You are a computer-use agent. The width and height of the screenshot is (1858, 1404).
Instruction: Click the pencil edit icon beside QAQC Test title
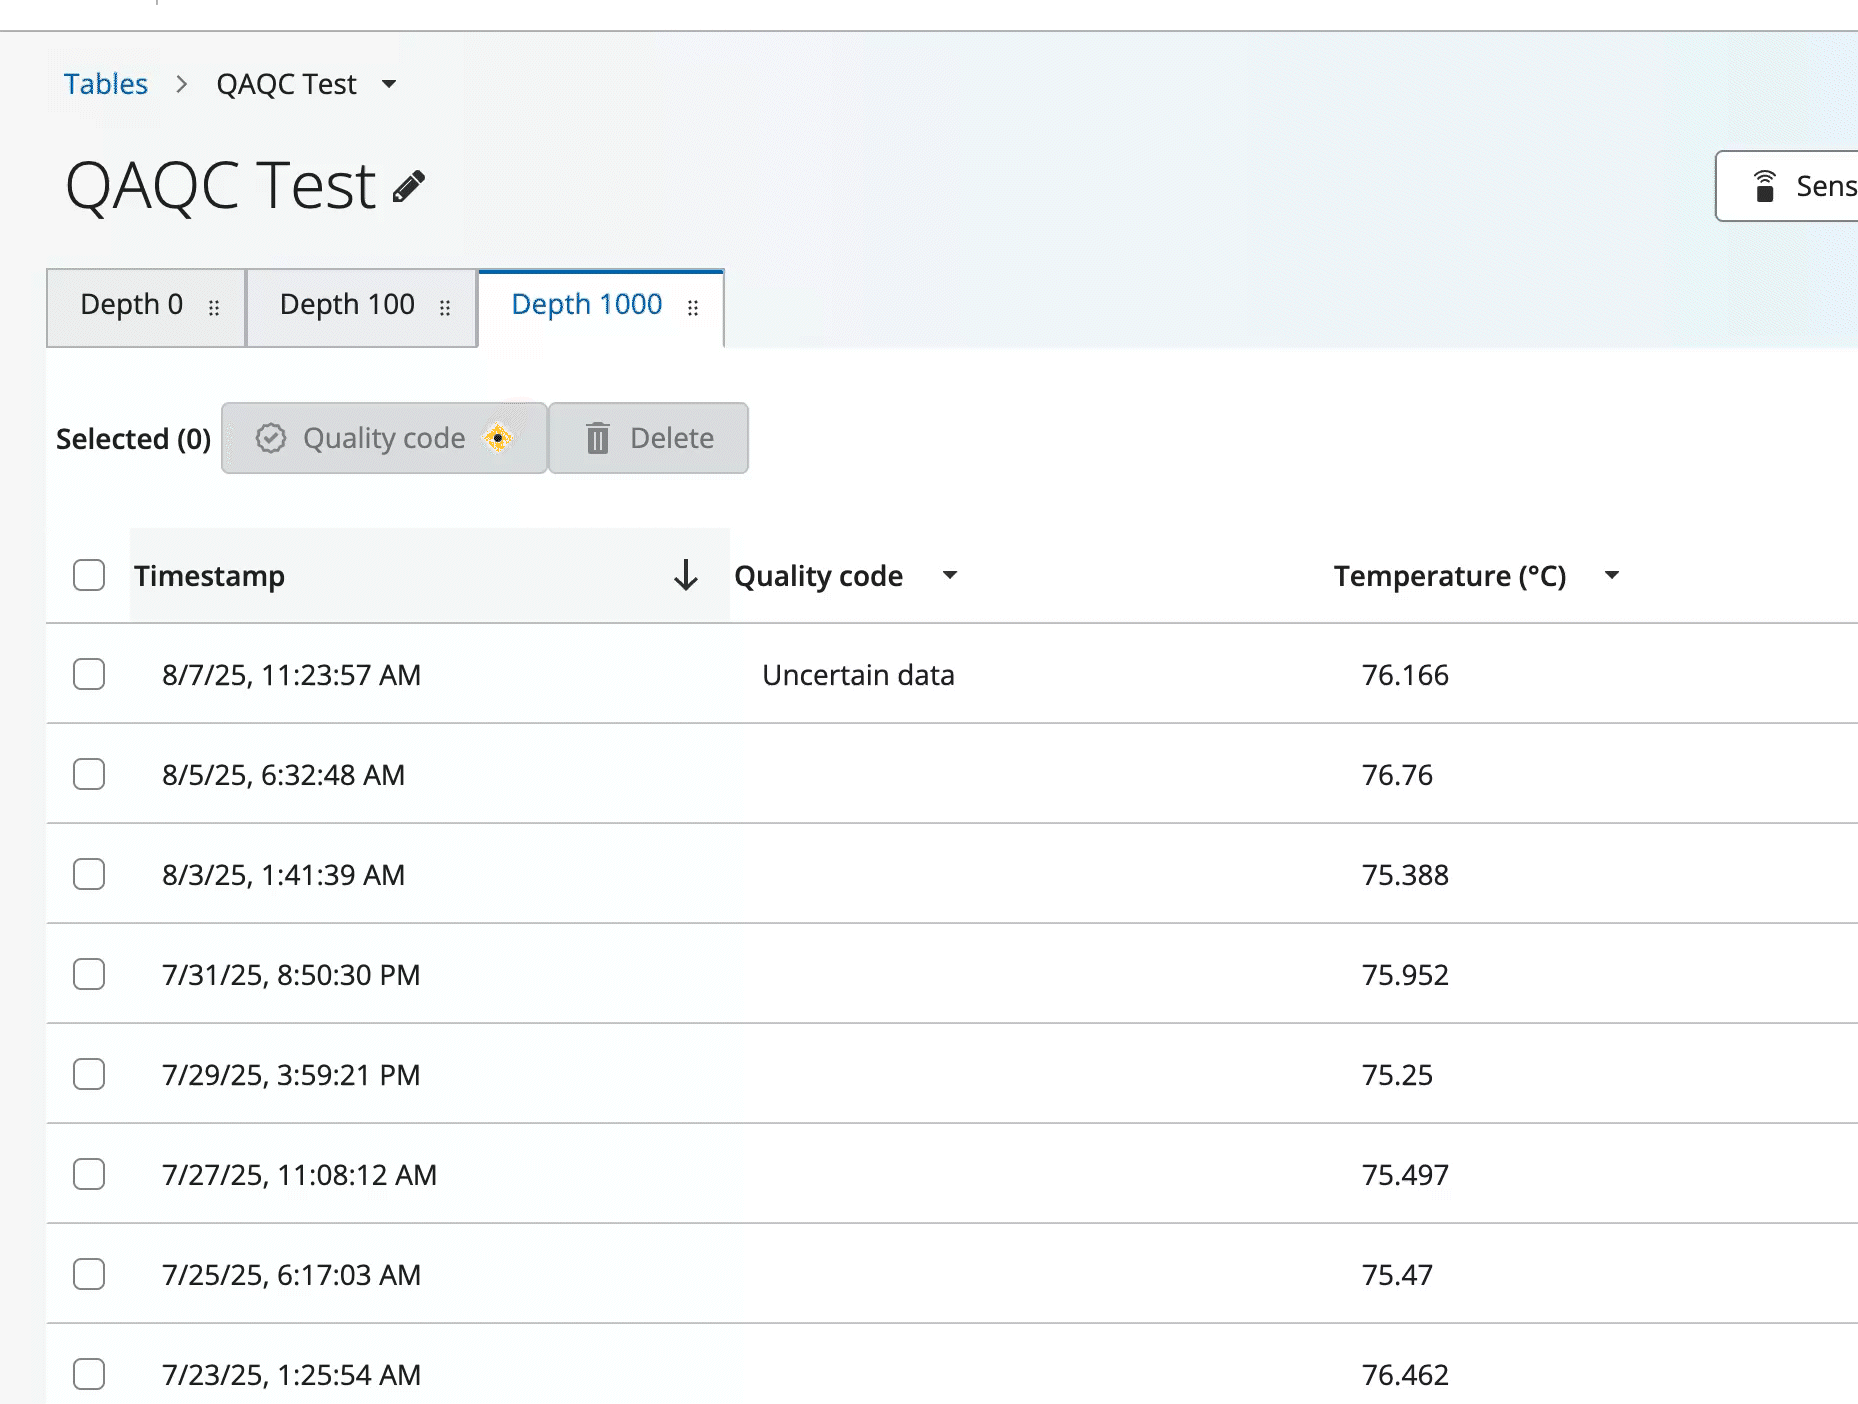pyautogui.click(x=409, y=186)
